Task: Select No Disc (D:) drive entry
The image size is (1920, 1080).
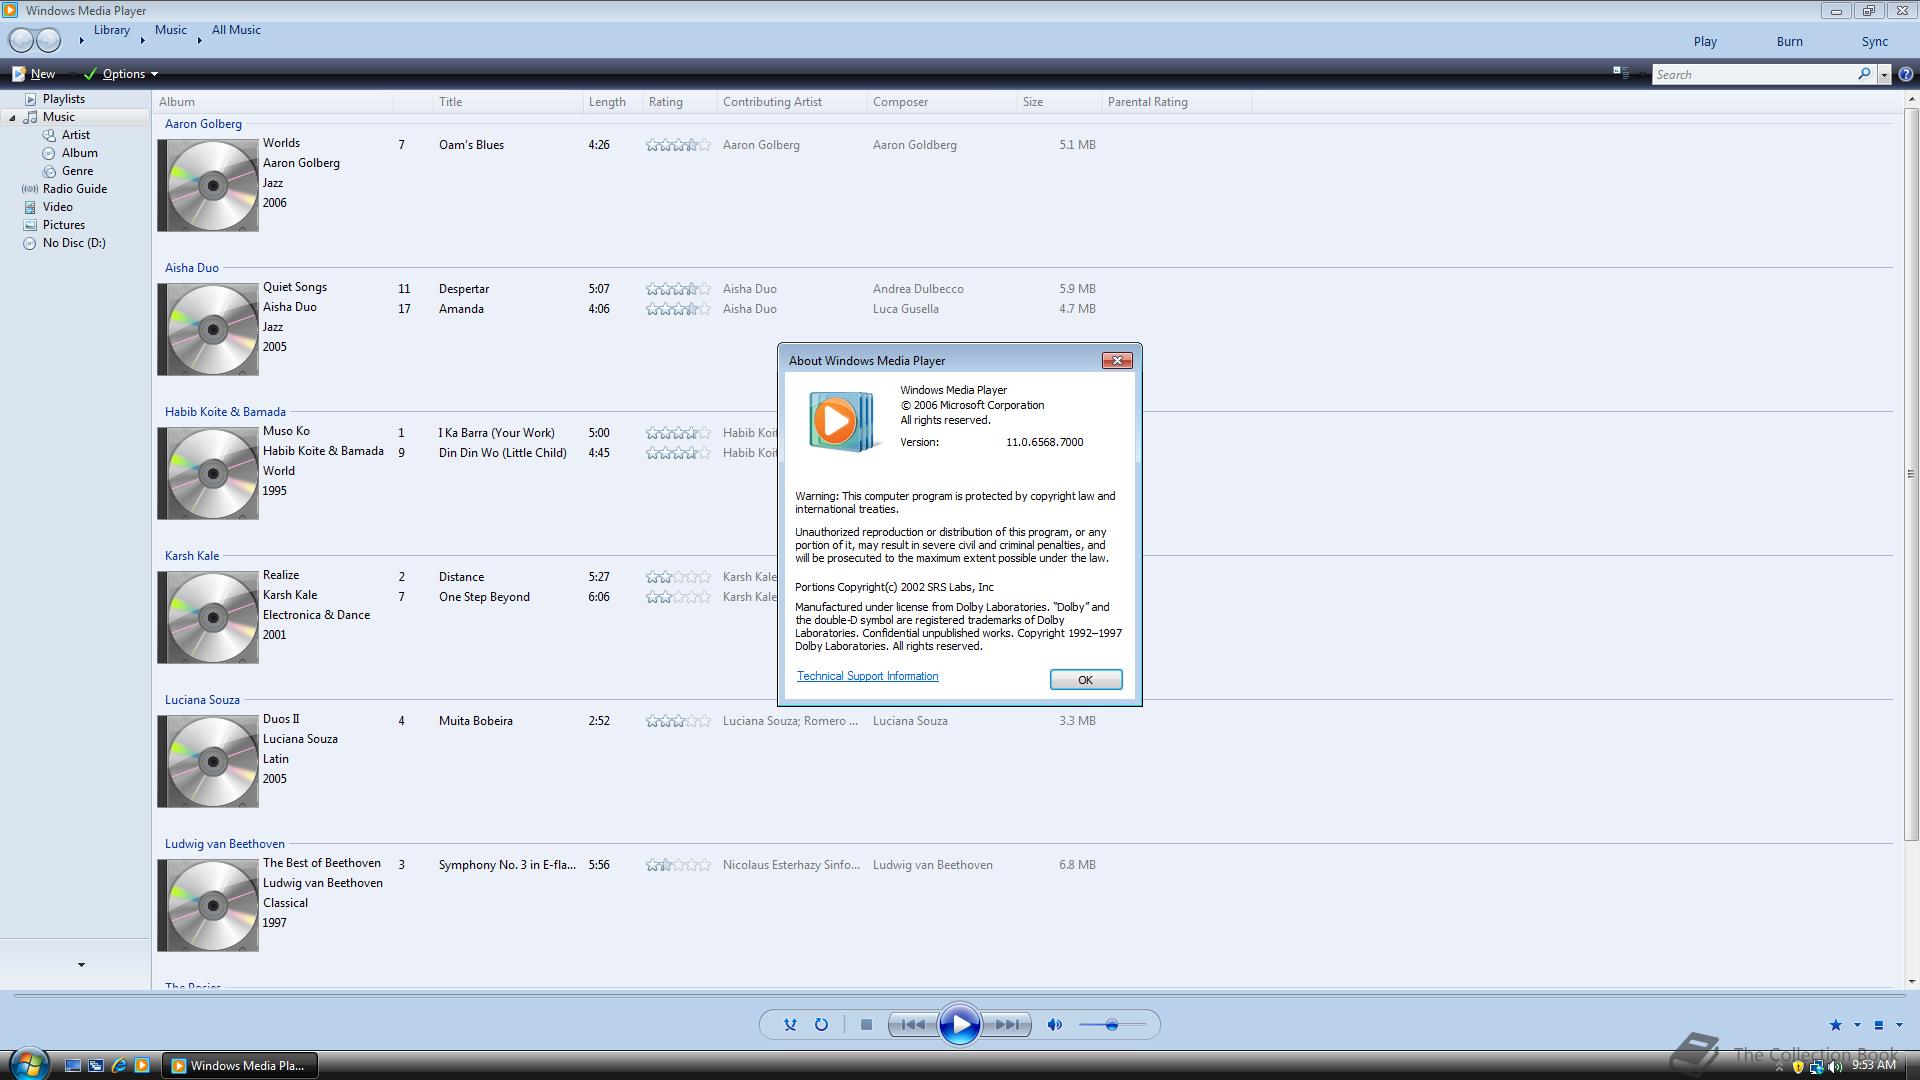Action: point(73,243)
